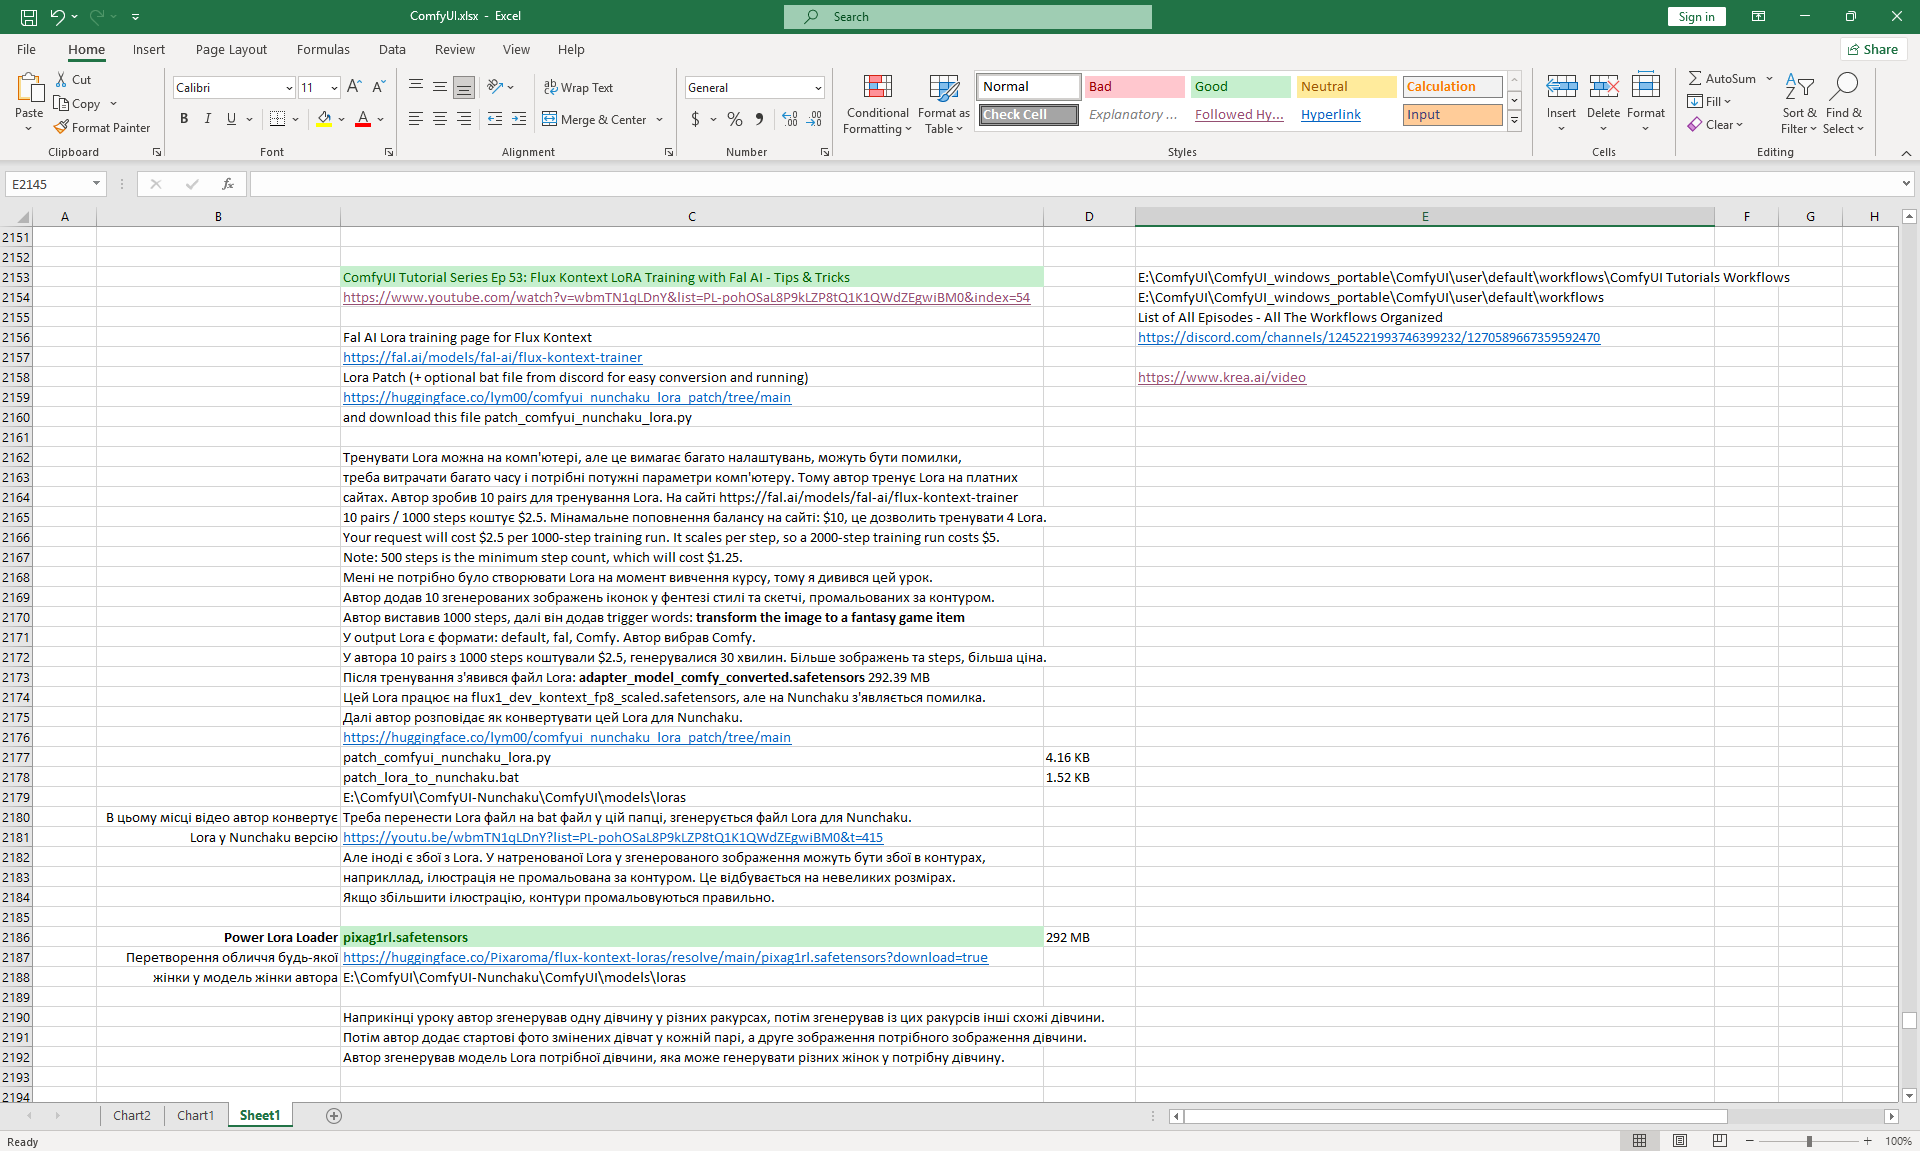Image resolution: width=1920 pixels, height=1151 pixels.
Task: Expand the General number format dropdown
Action: (x=818, y=88)
